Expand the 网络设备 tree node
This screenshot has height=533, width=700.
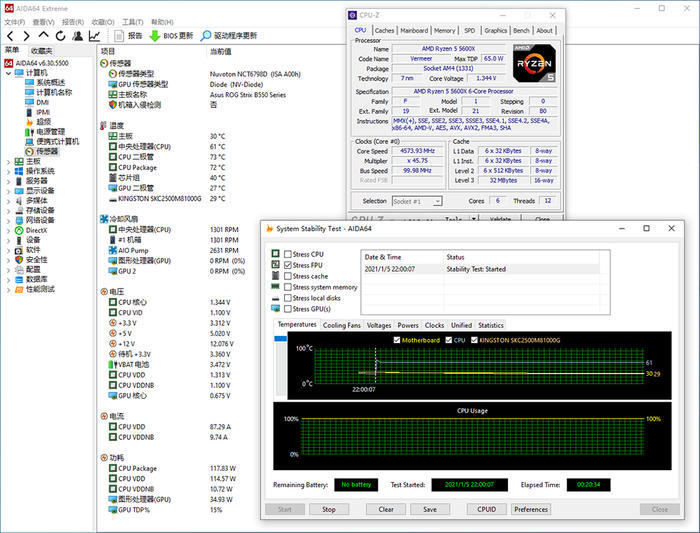pos(8,221)
